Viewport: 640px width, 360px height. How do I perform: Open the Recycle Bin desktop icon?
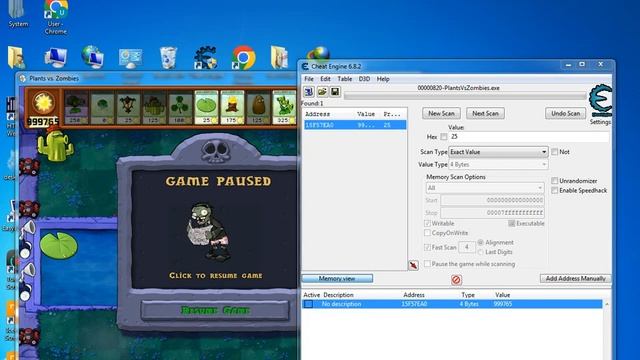click(168, 57)
